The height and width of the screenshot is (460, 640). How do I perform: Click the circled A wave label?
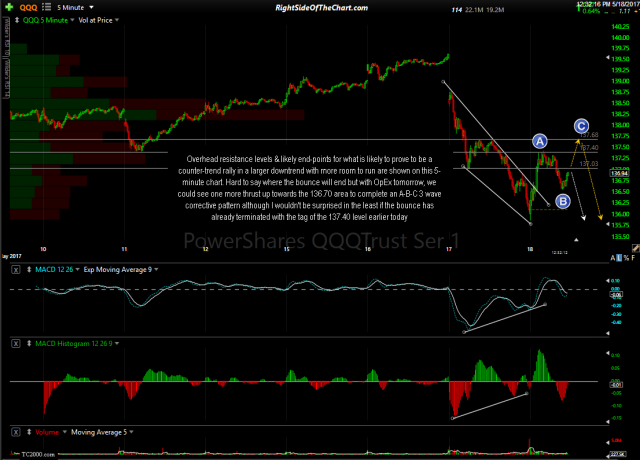(x=540, y=141)
